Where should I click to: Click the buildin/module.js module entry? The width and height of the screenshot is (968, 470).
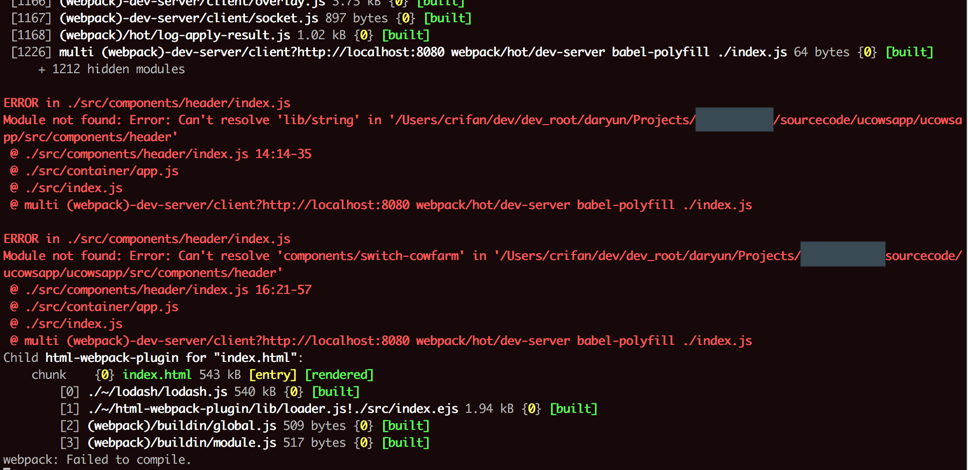coord(176,442)
